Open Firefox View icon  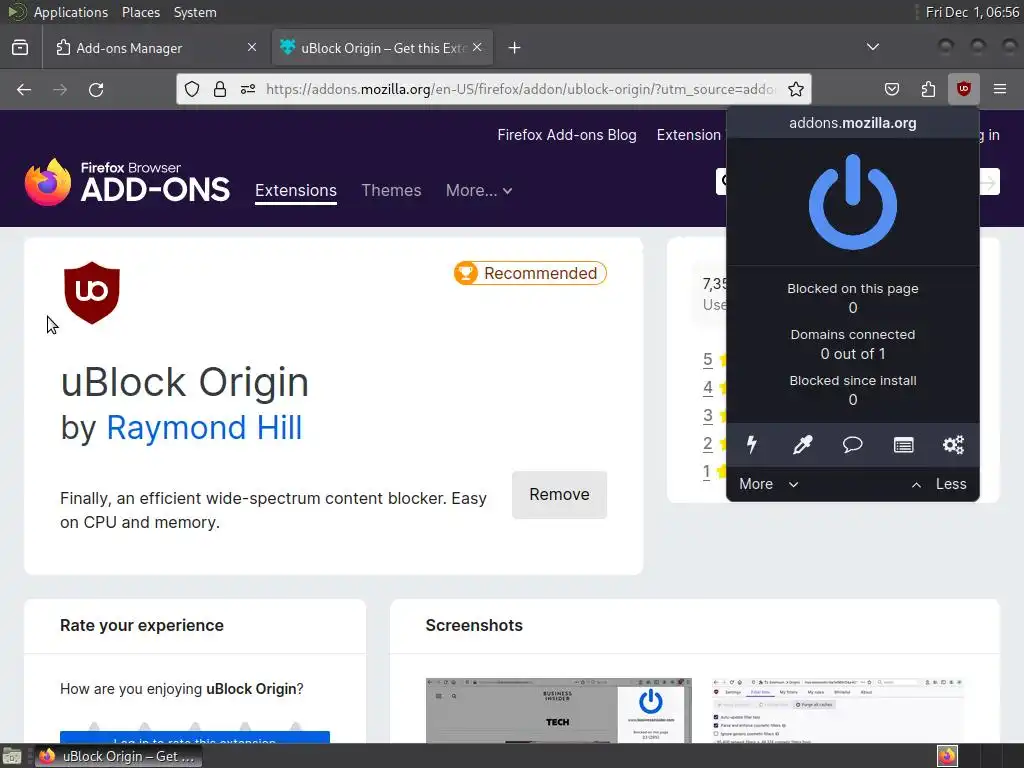coord(20,48)
